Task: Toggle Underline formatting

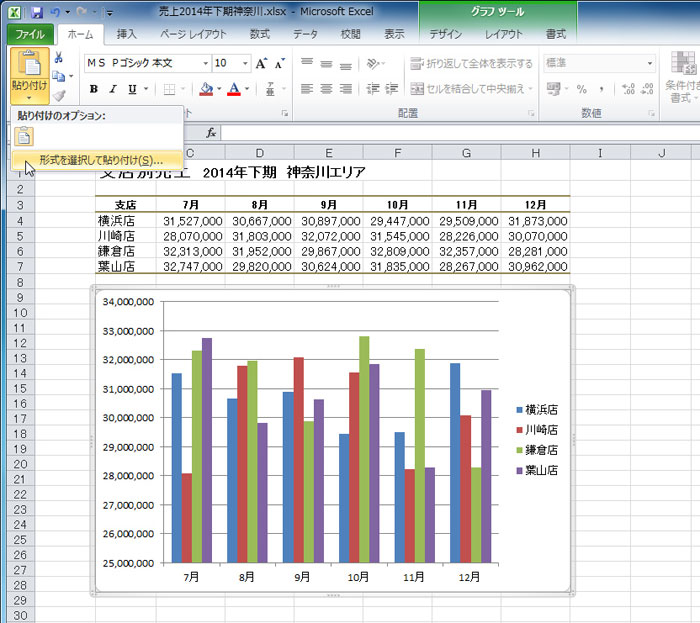Action: pyautogui.click(x=132, y=89)
